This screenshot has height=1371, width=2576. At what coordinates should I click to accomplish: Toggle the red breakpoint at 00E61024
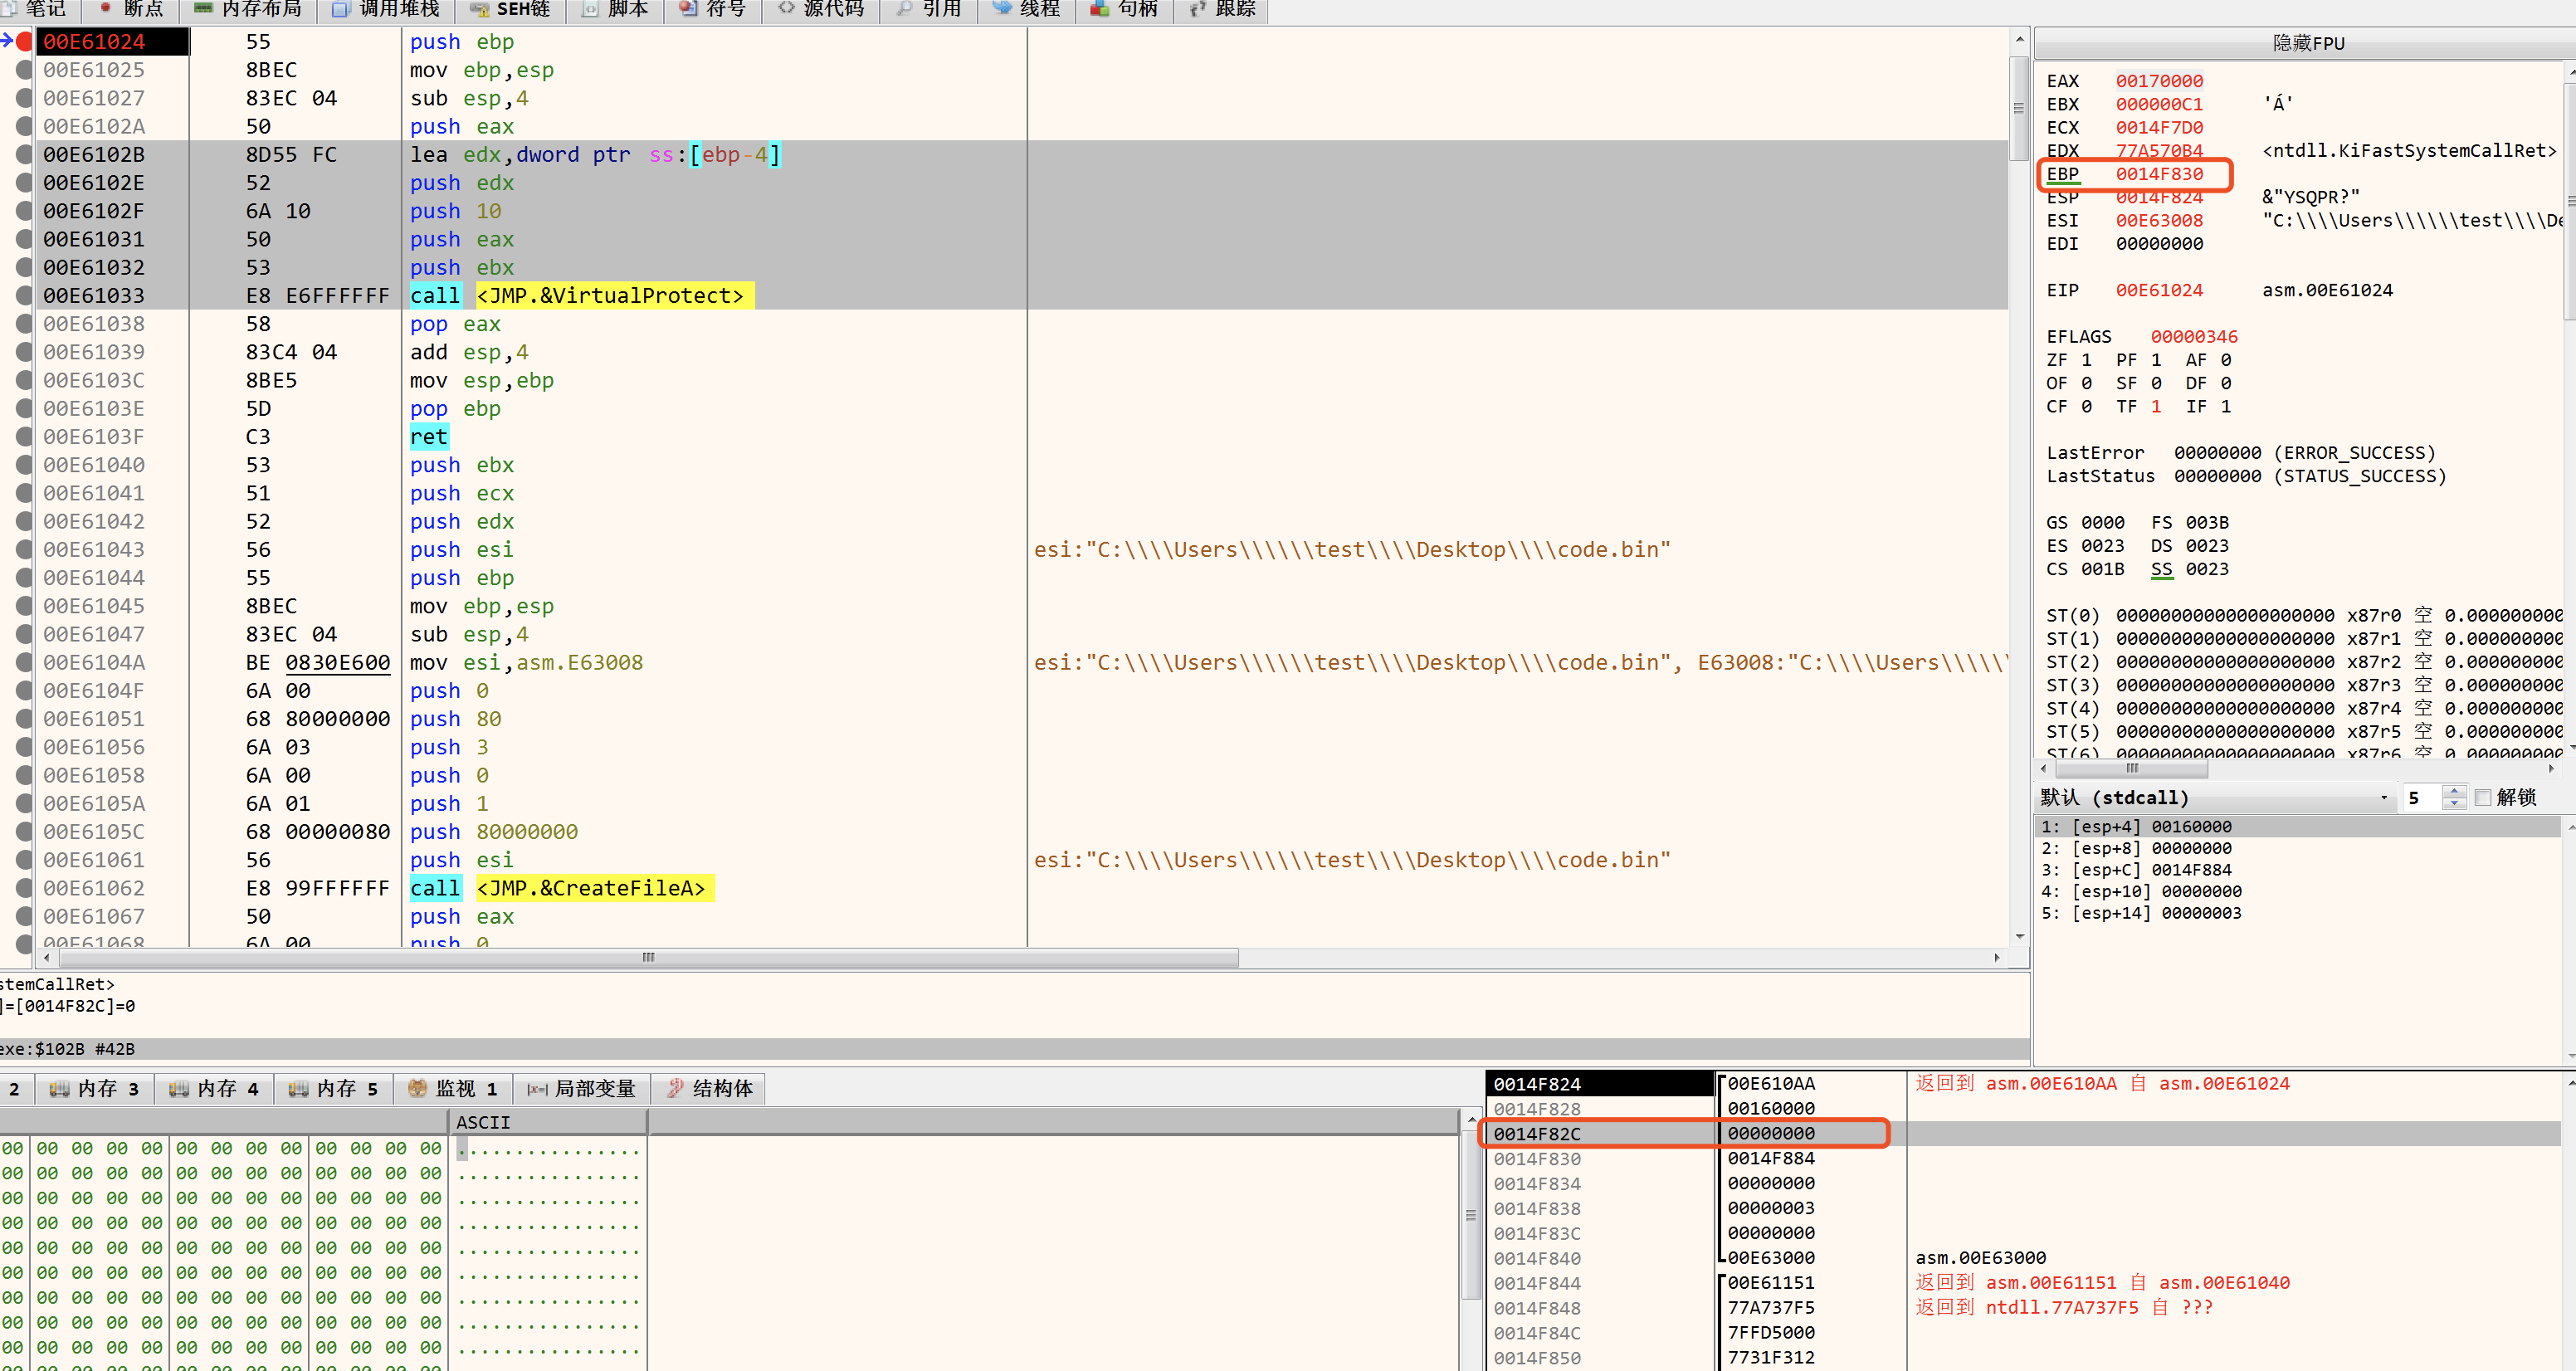(24, 41)
